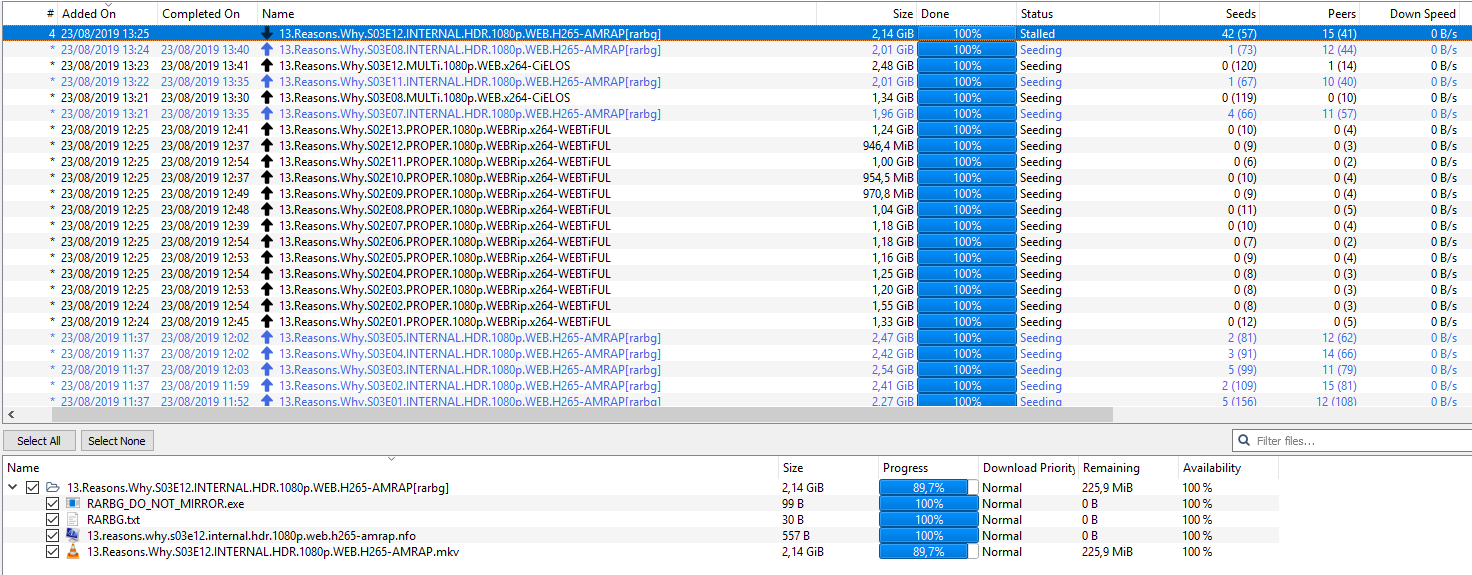The width and height of the screenshot is (1472, 575).
Task: Click the stalled download arrow icon for S03E12 AMRAP
Action: pos(267,33)
